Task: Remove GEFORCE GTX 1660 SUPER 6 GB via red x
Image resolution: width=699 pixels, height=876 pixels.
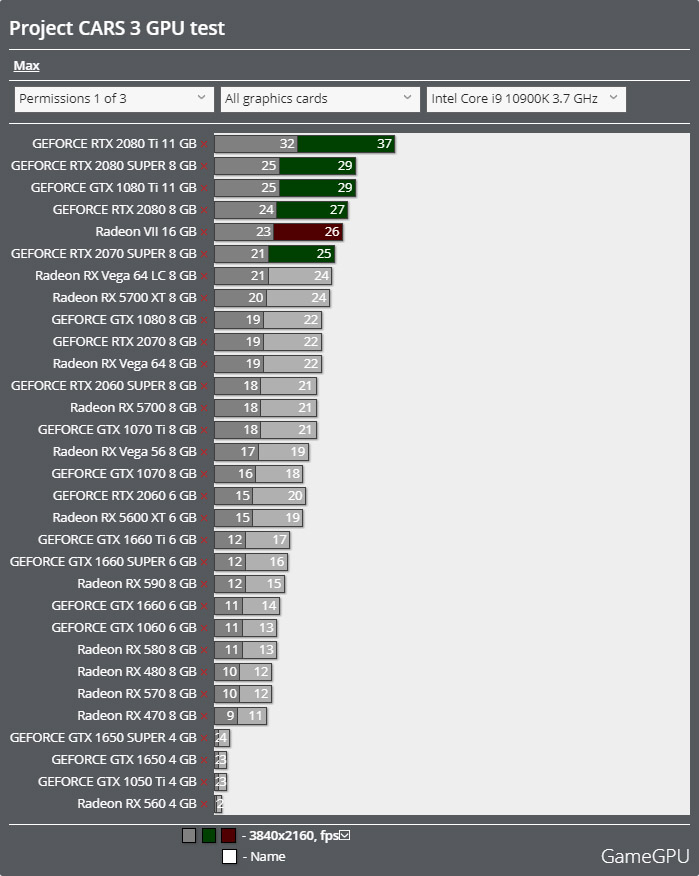Action: click(x=205, y=562)
